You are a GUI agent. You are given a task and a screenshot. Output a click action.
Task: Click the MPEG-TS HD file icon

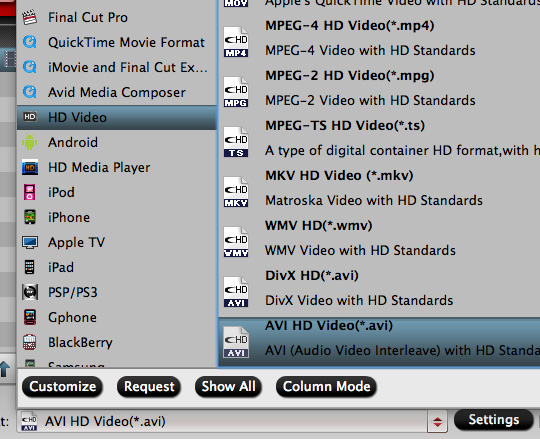tap(236, 142)
